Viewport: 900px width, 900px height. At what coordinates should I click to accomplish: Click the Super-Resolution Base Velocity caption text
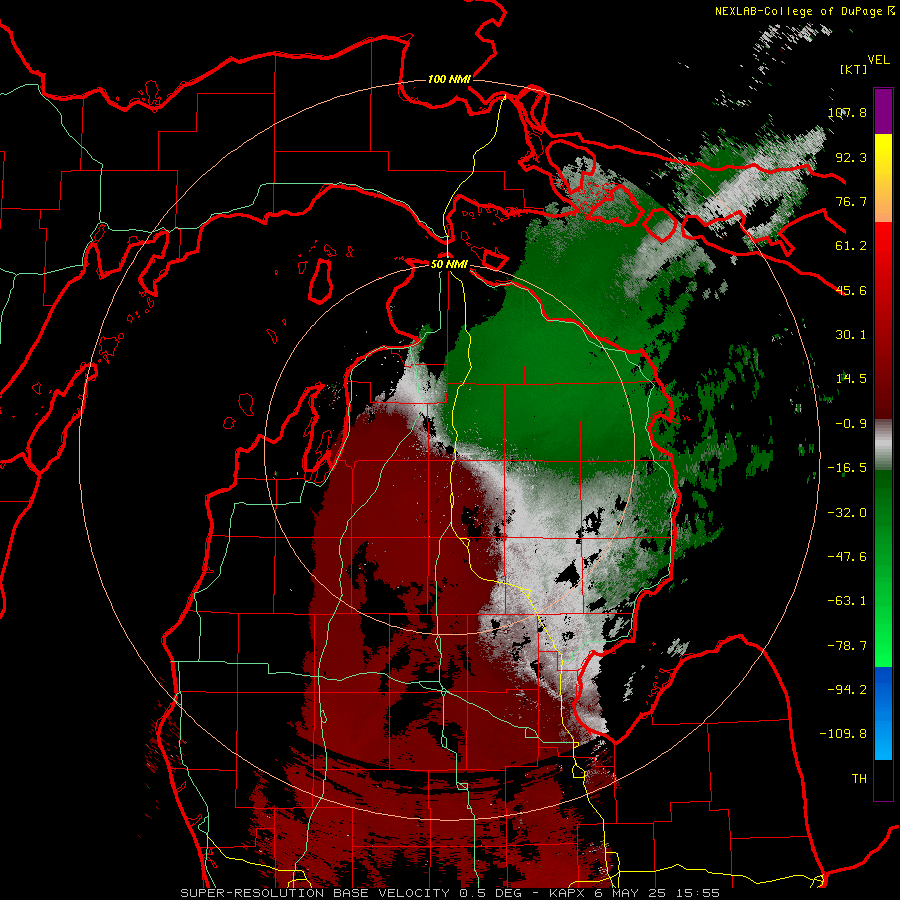(x=450, y=893)
